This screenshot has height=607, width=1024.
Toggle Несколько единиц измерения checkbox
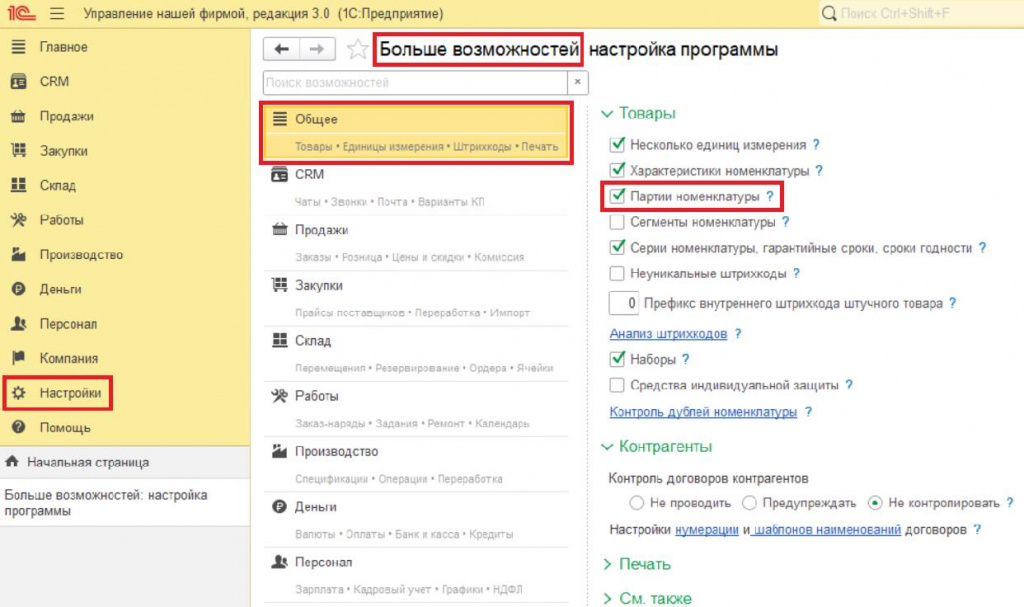click(616, 144)
